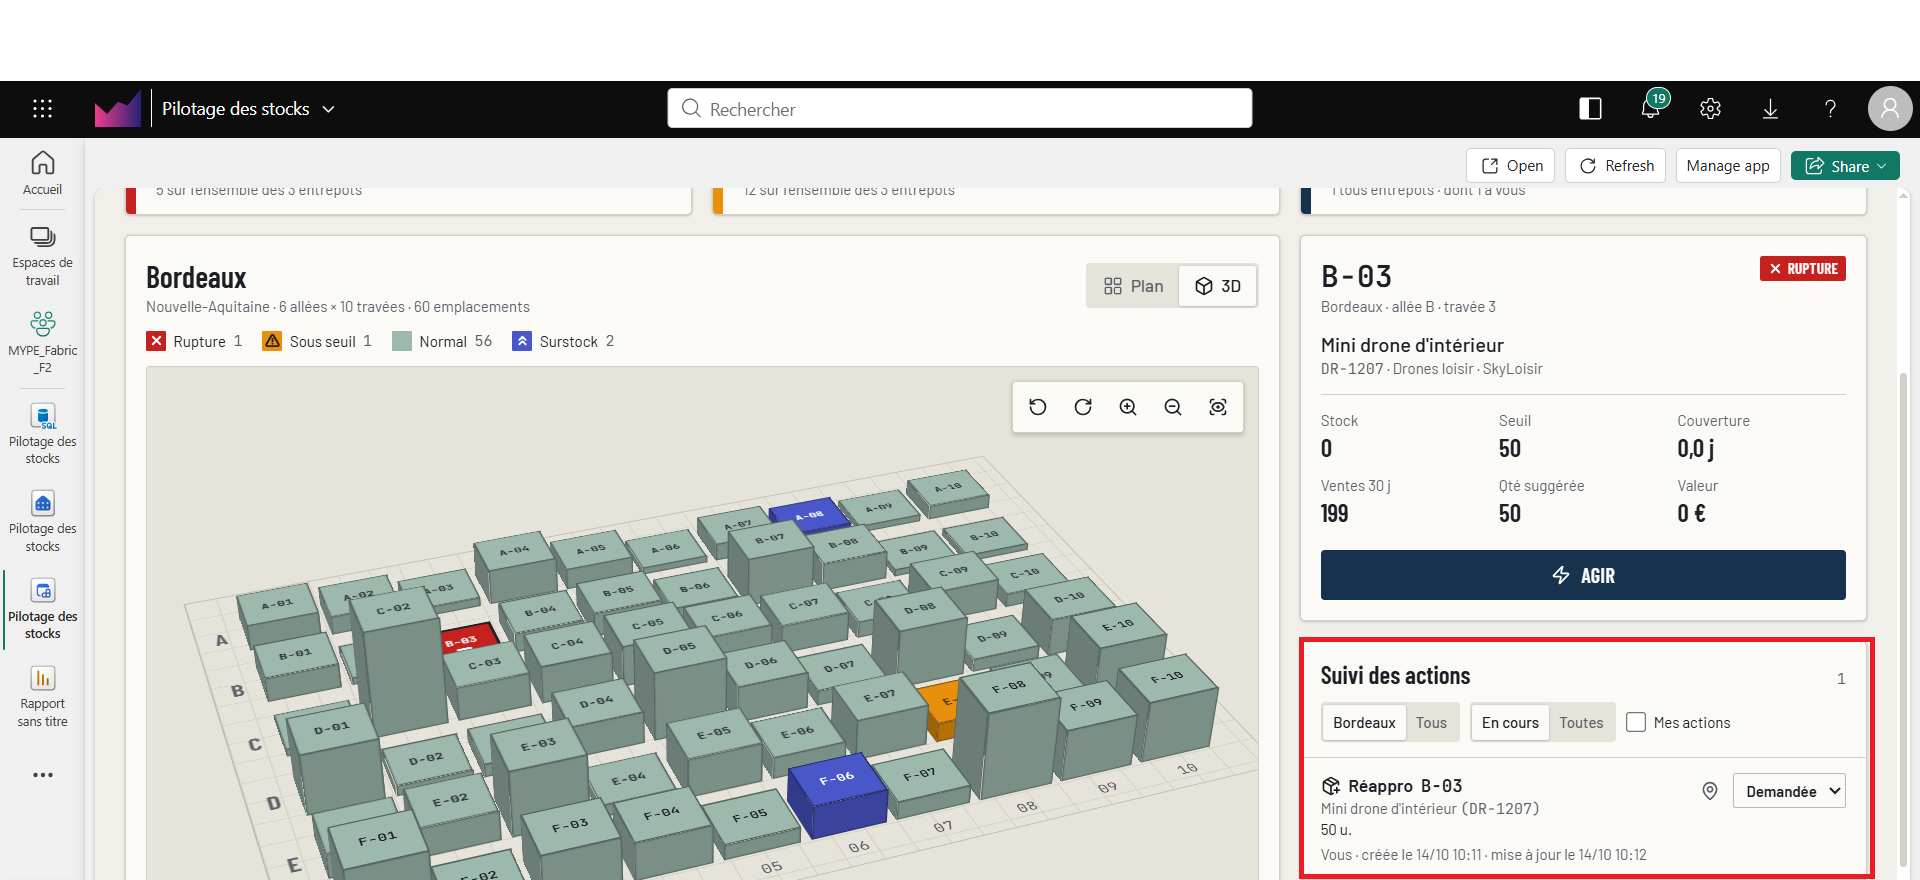Filter actions by En cours
The image size is (1920, 880).
click(1510, 722)
